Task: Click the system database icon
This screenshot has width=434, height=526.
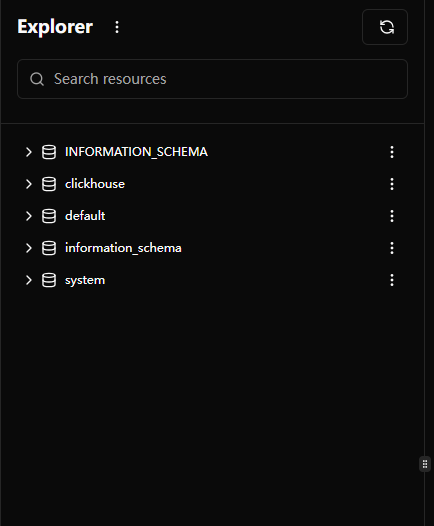Action: (49, 280)
